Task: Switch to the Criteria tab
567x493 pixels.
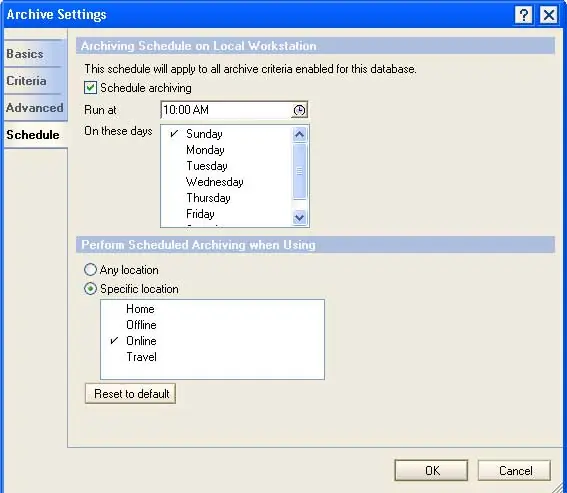Action: pos(34,81)
